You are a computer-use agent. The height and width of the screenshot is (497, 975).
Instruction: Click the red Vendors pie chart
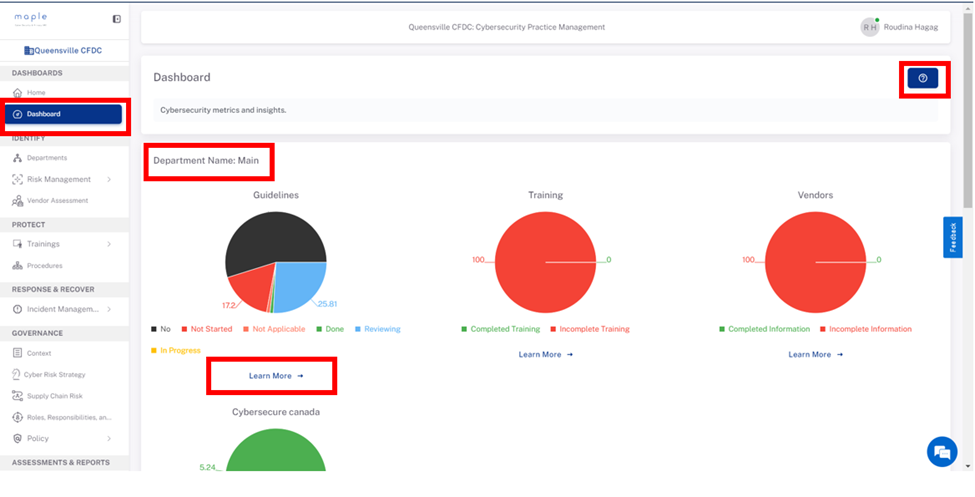(x=816, y=262)
